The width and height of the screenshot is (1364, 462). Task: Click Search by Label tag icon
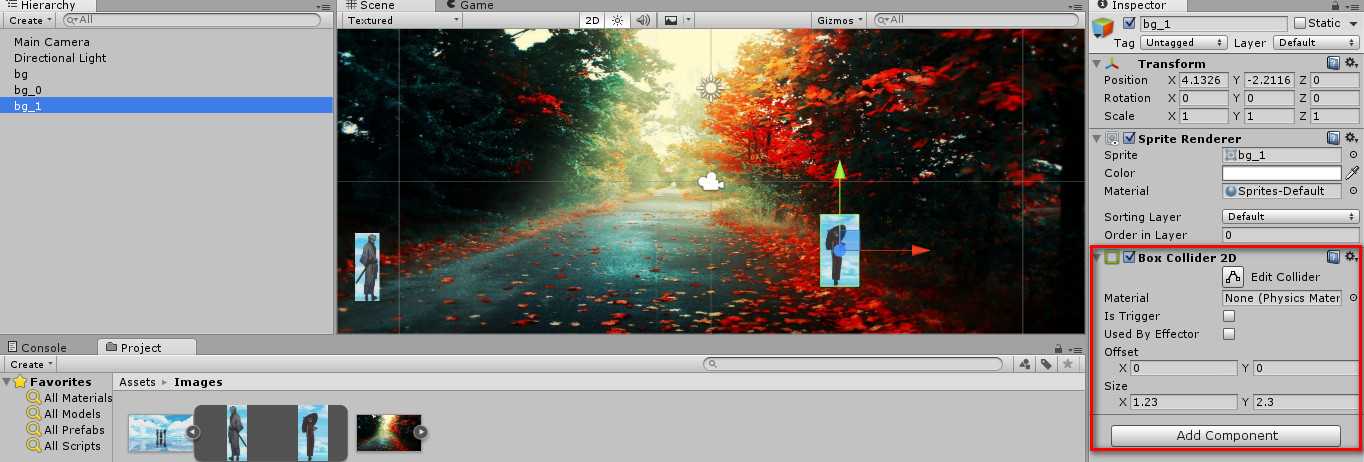coord(1046,364)
